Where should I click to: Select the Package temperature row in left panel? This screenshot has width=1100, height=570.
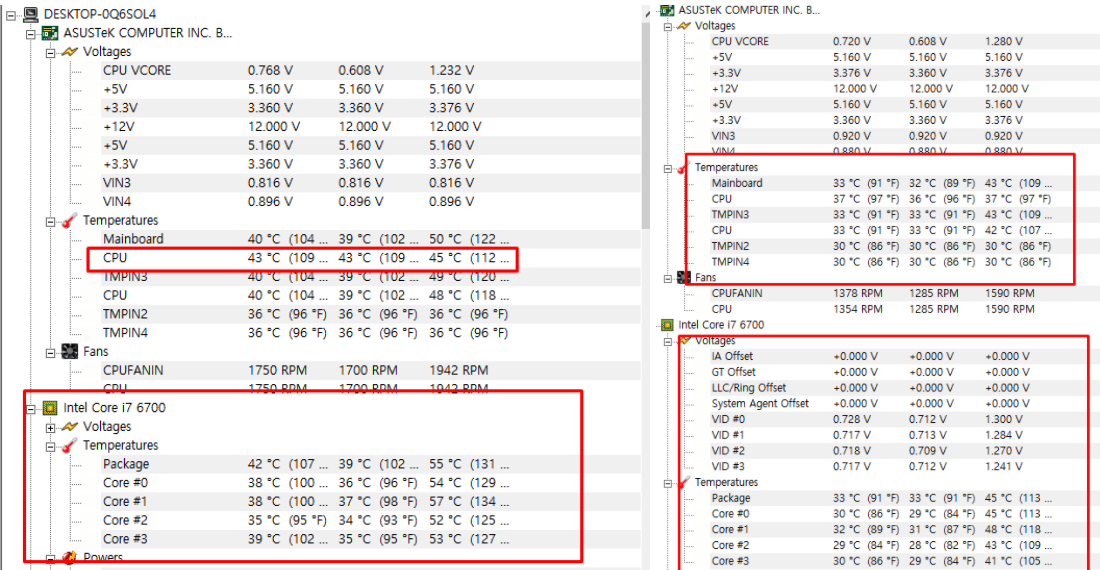370,464
